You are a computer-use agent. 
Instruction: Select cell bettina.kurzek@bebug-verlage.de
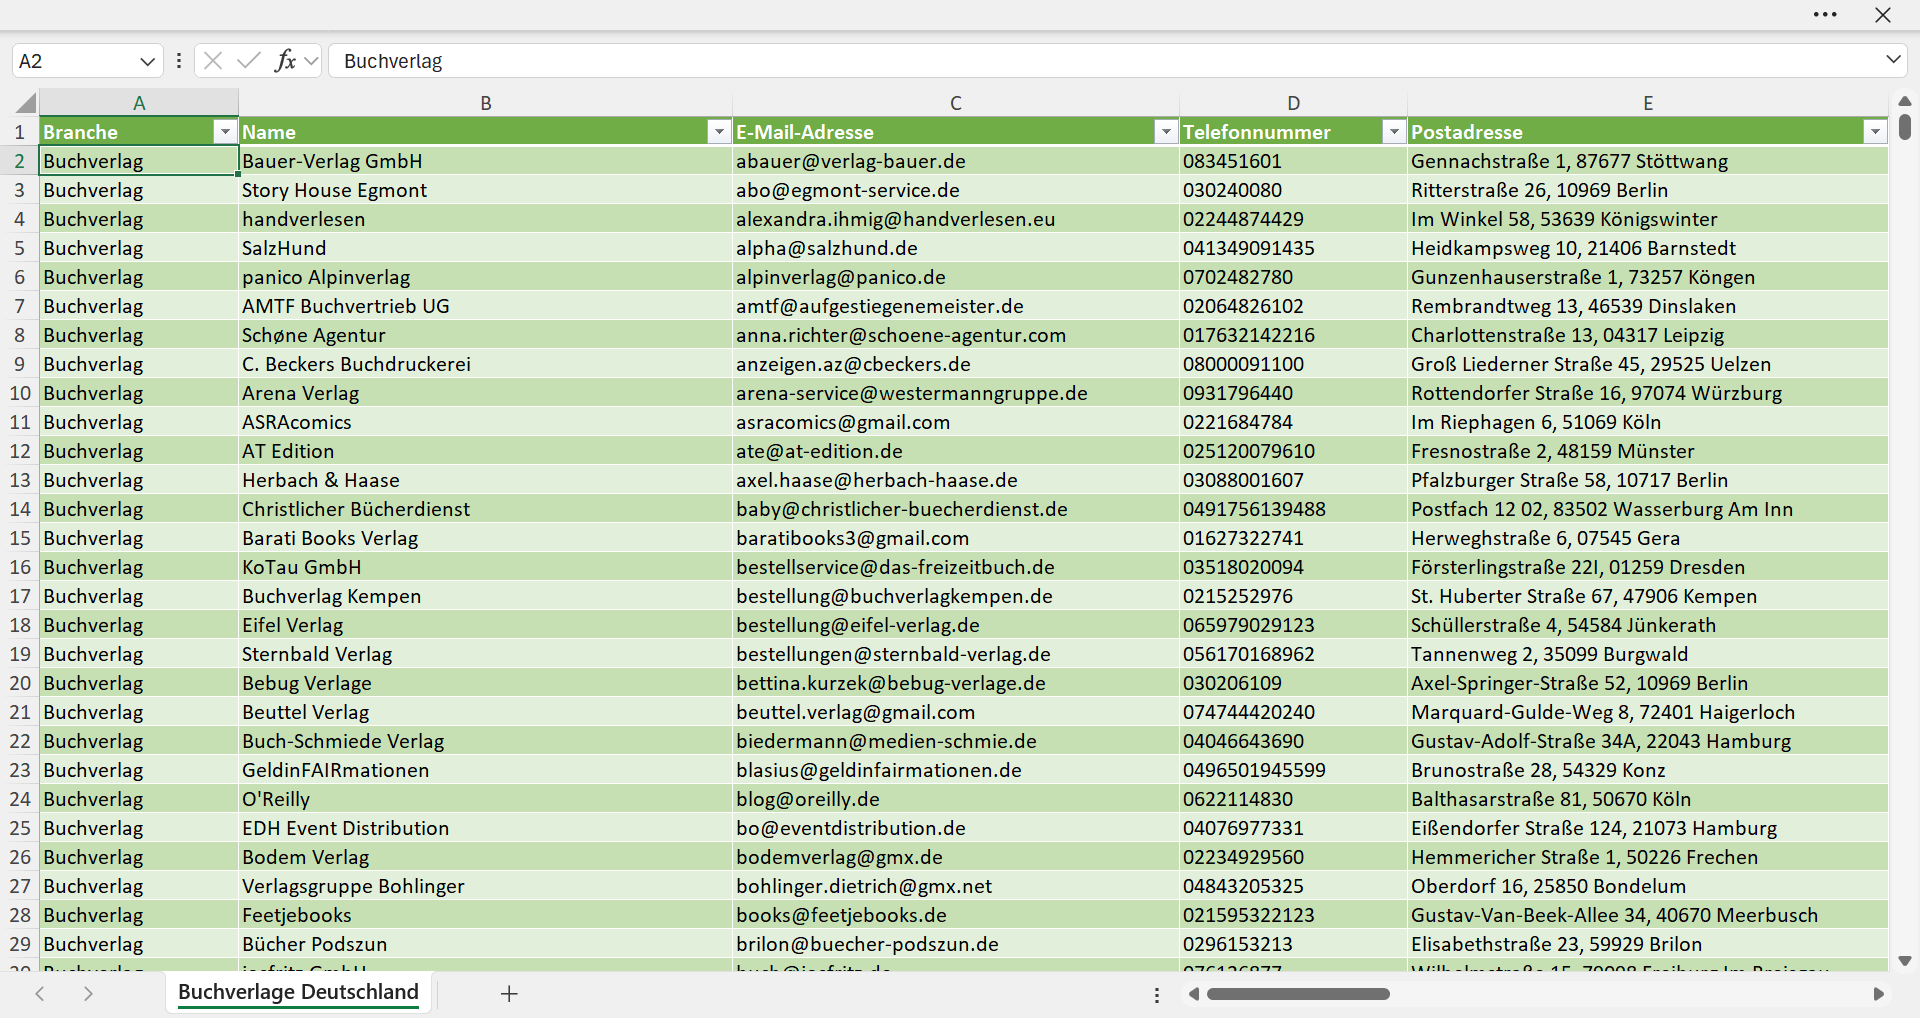(x=956, y=683)
